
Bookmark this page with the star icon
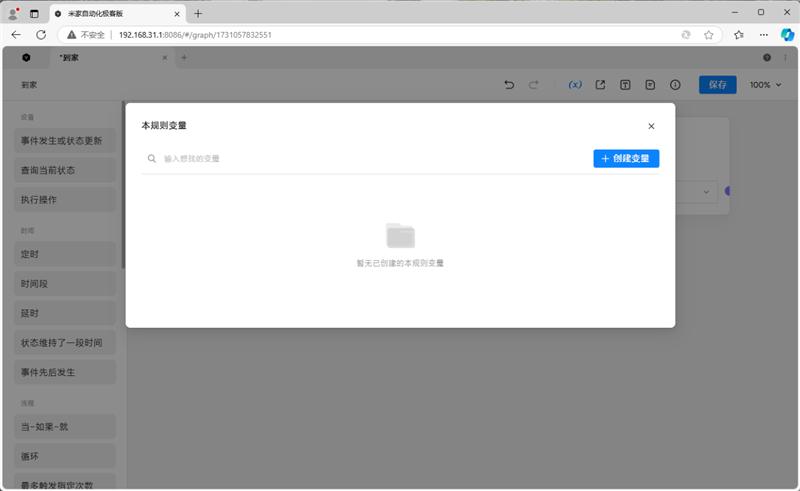(709, 35)
